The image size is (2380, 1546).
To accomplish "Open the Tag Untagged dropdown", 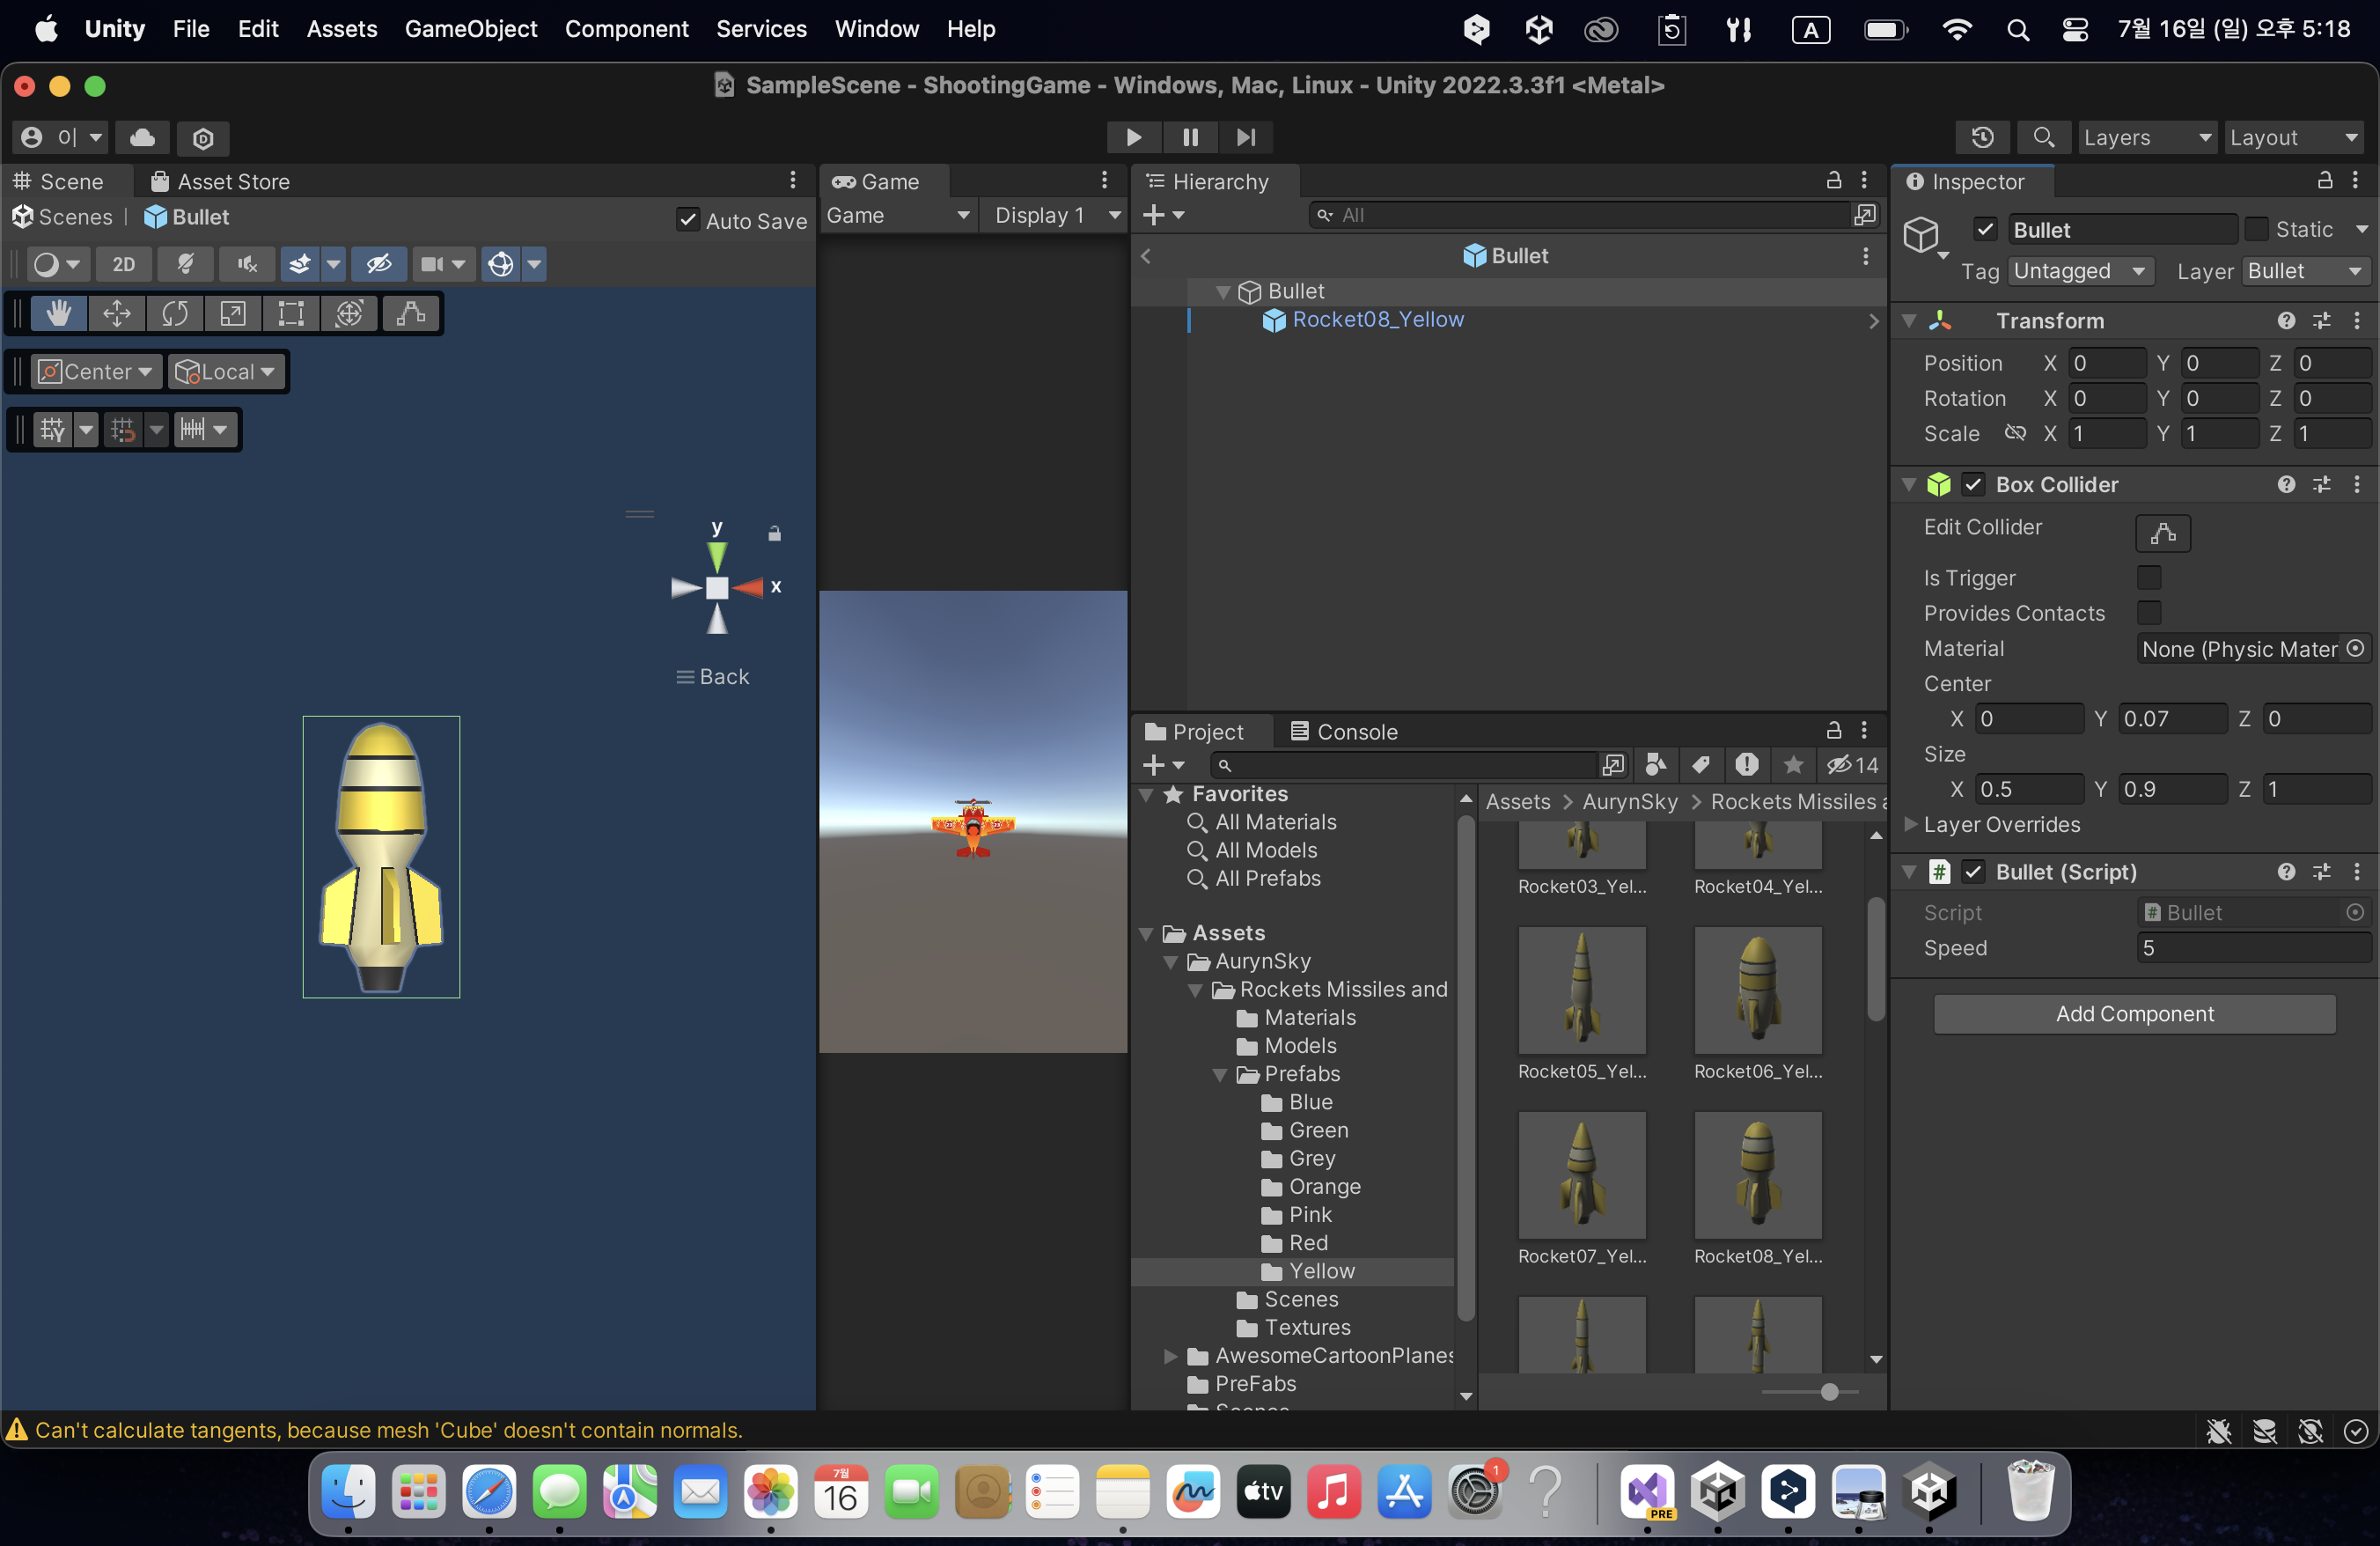I will coord(2080,271).
